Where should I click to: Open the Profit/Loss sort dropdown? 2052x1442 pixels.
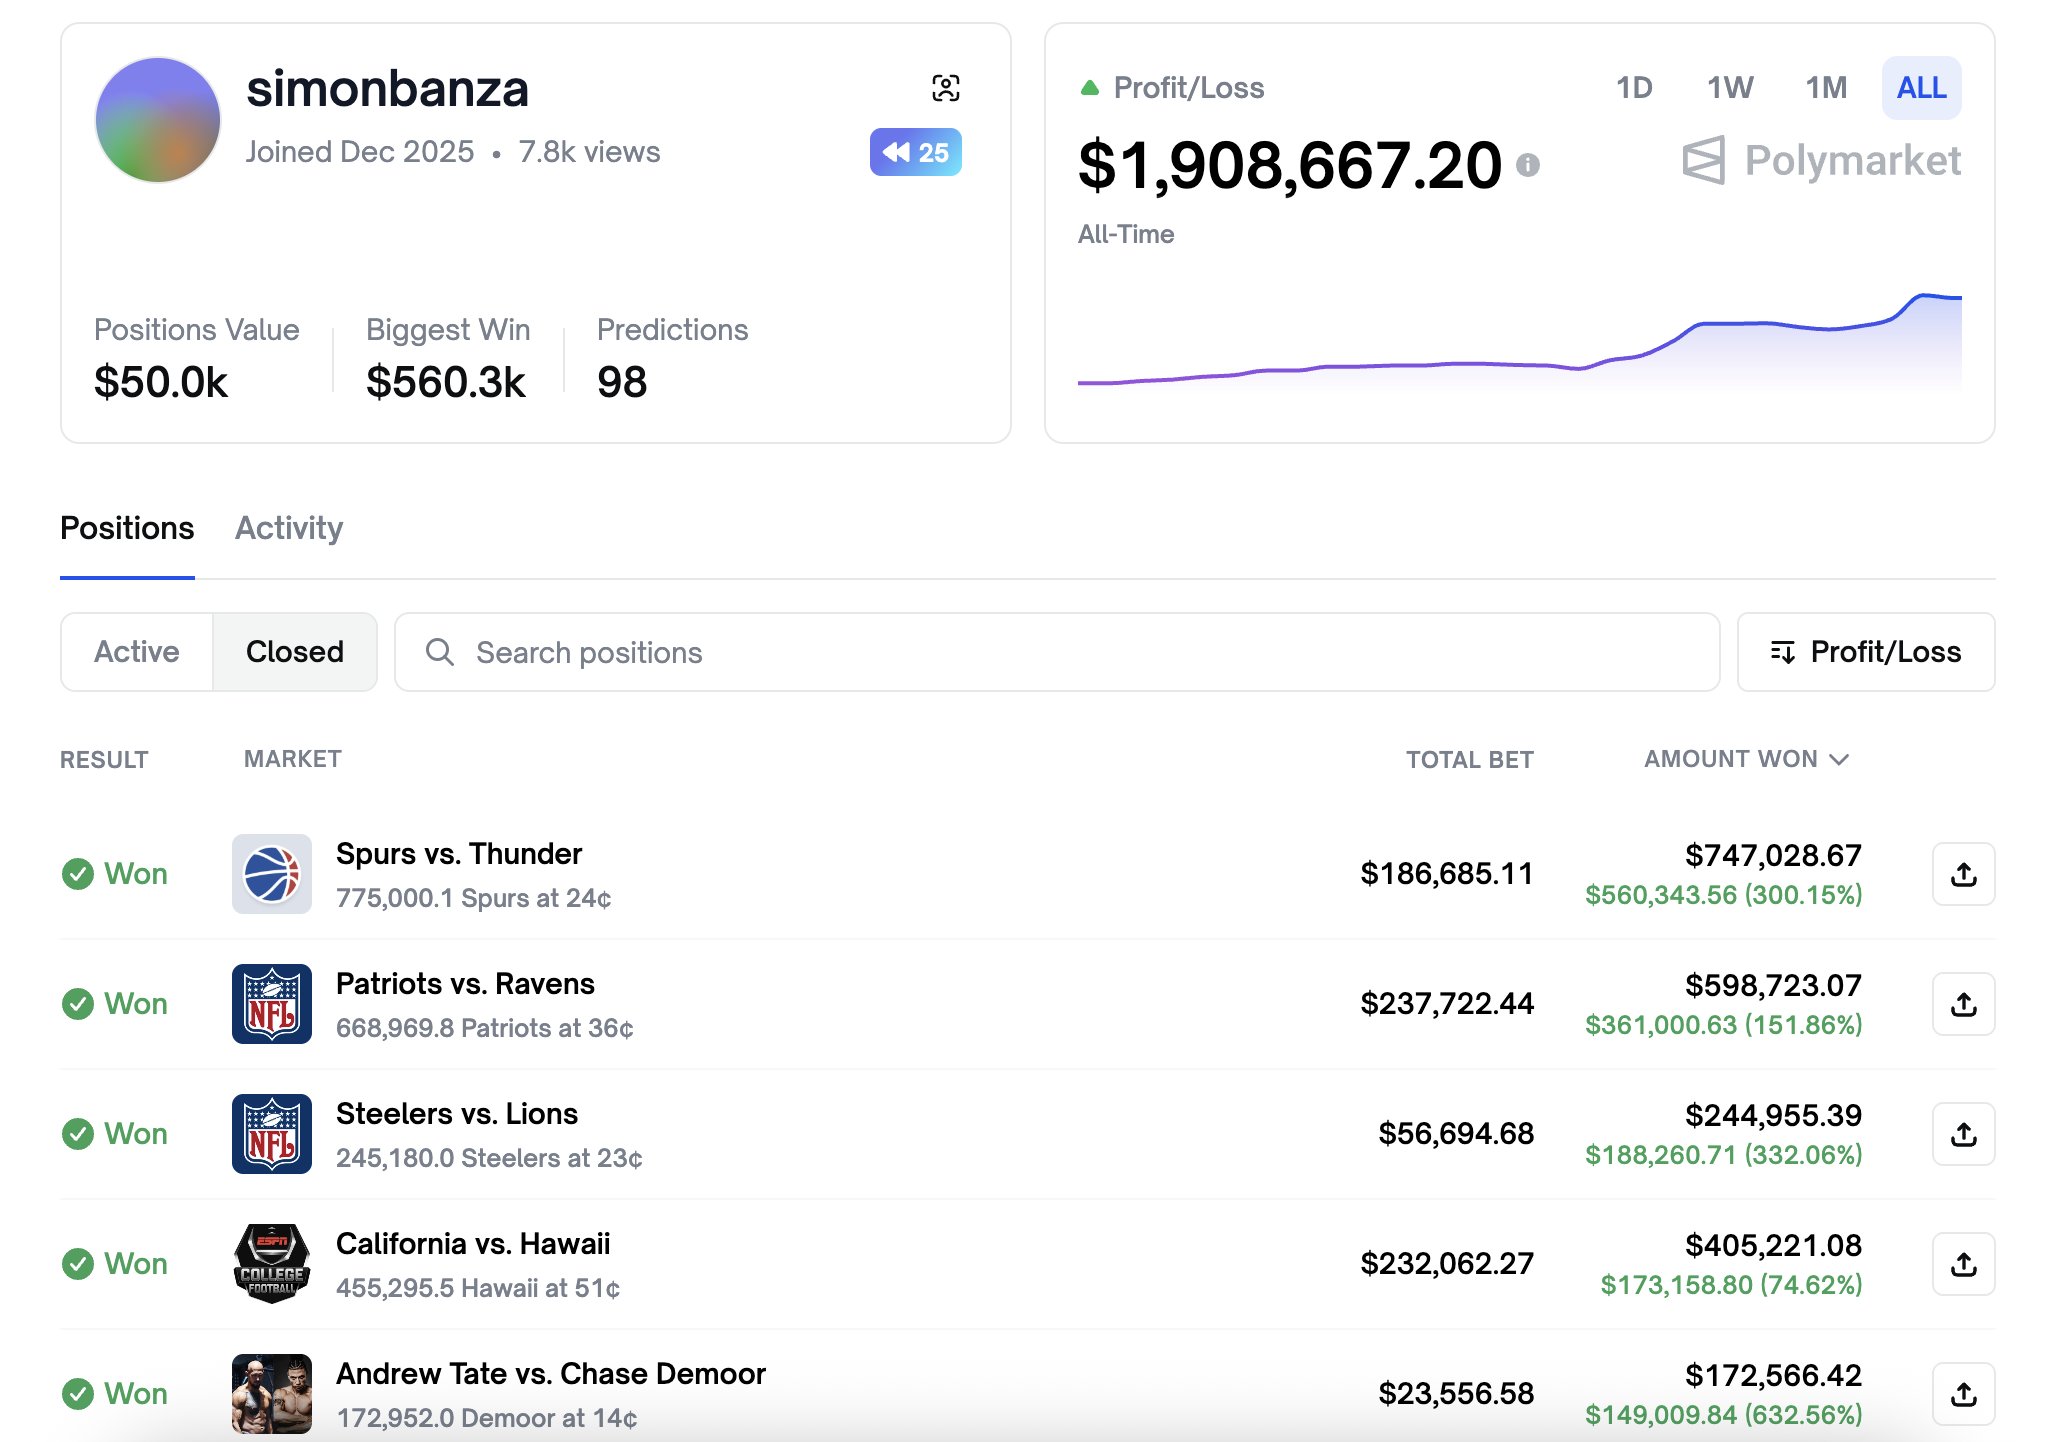click(1865, 652)
